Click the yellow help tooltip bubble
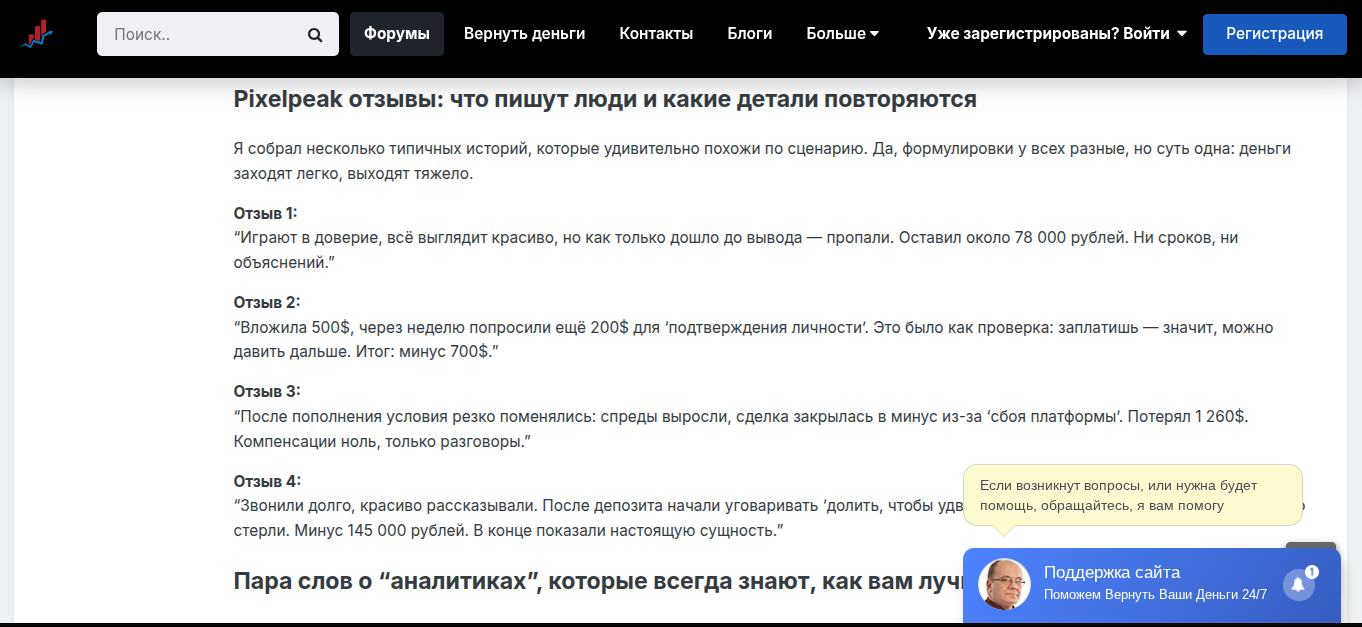The width and height of the screenshot is (1362, 627). [1132, 495]
